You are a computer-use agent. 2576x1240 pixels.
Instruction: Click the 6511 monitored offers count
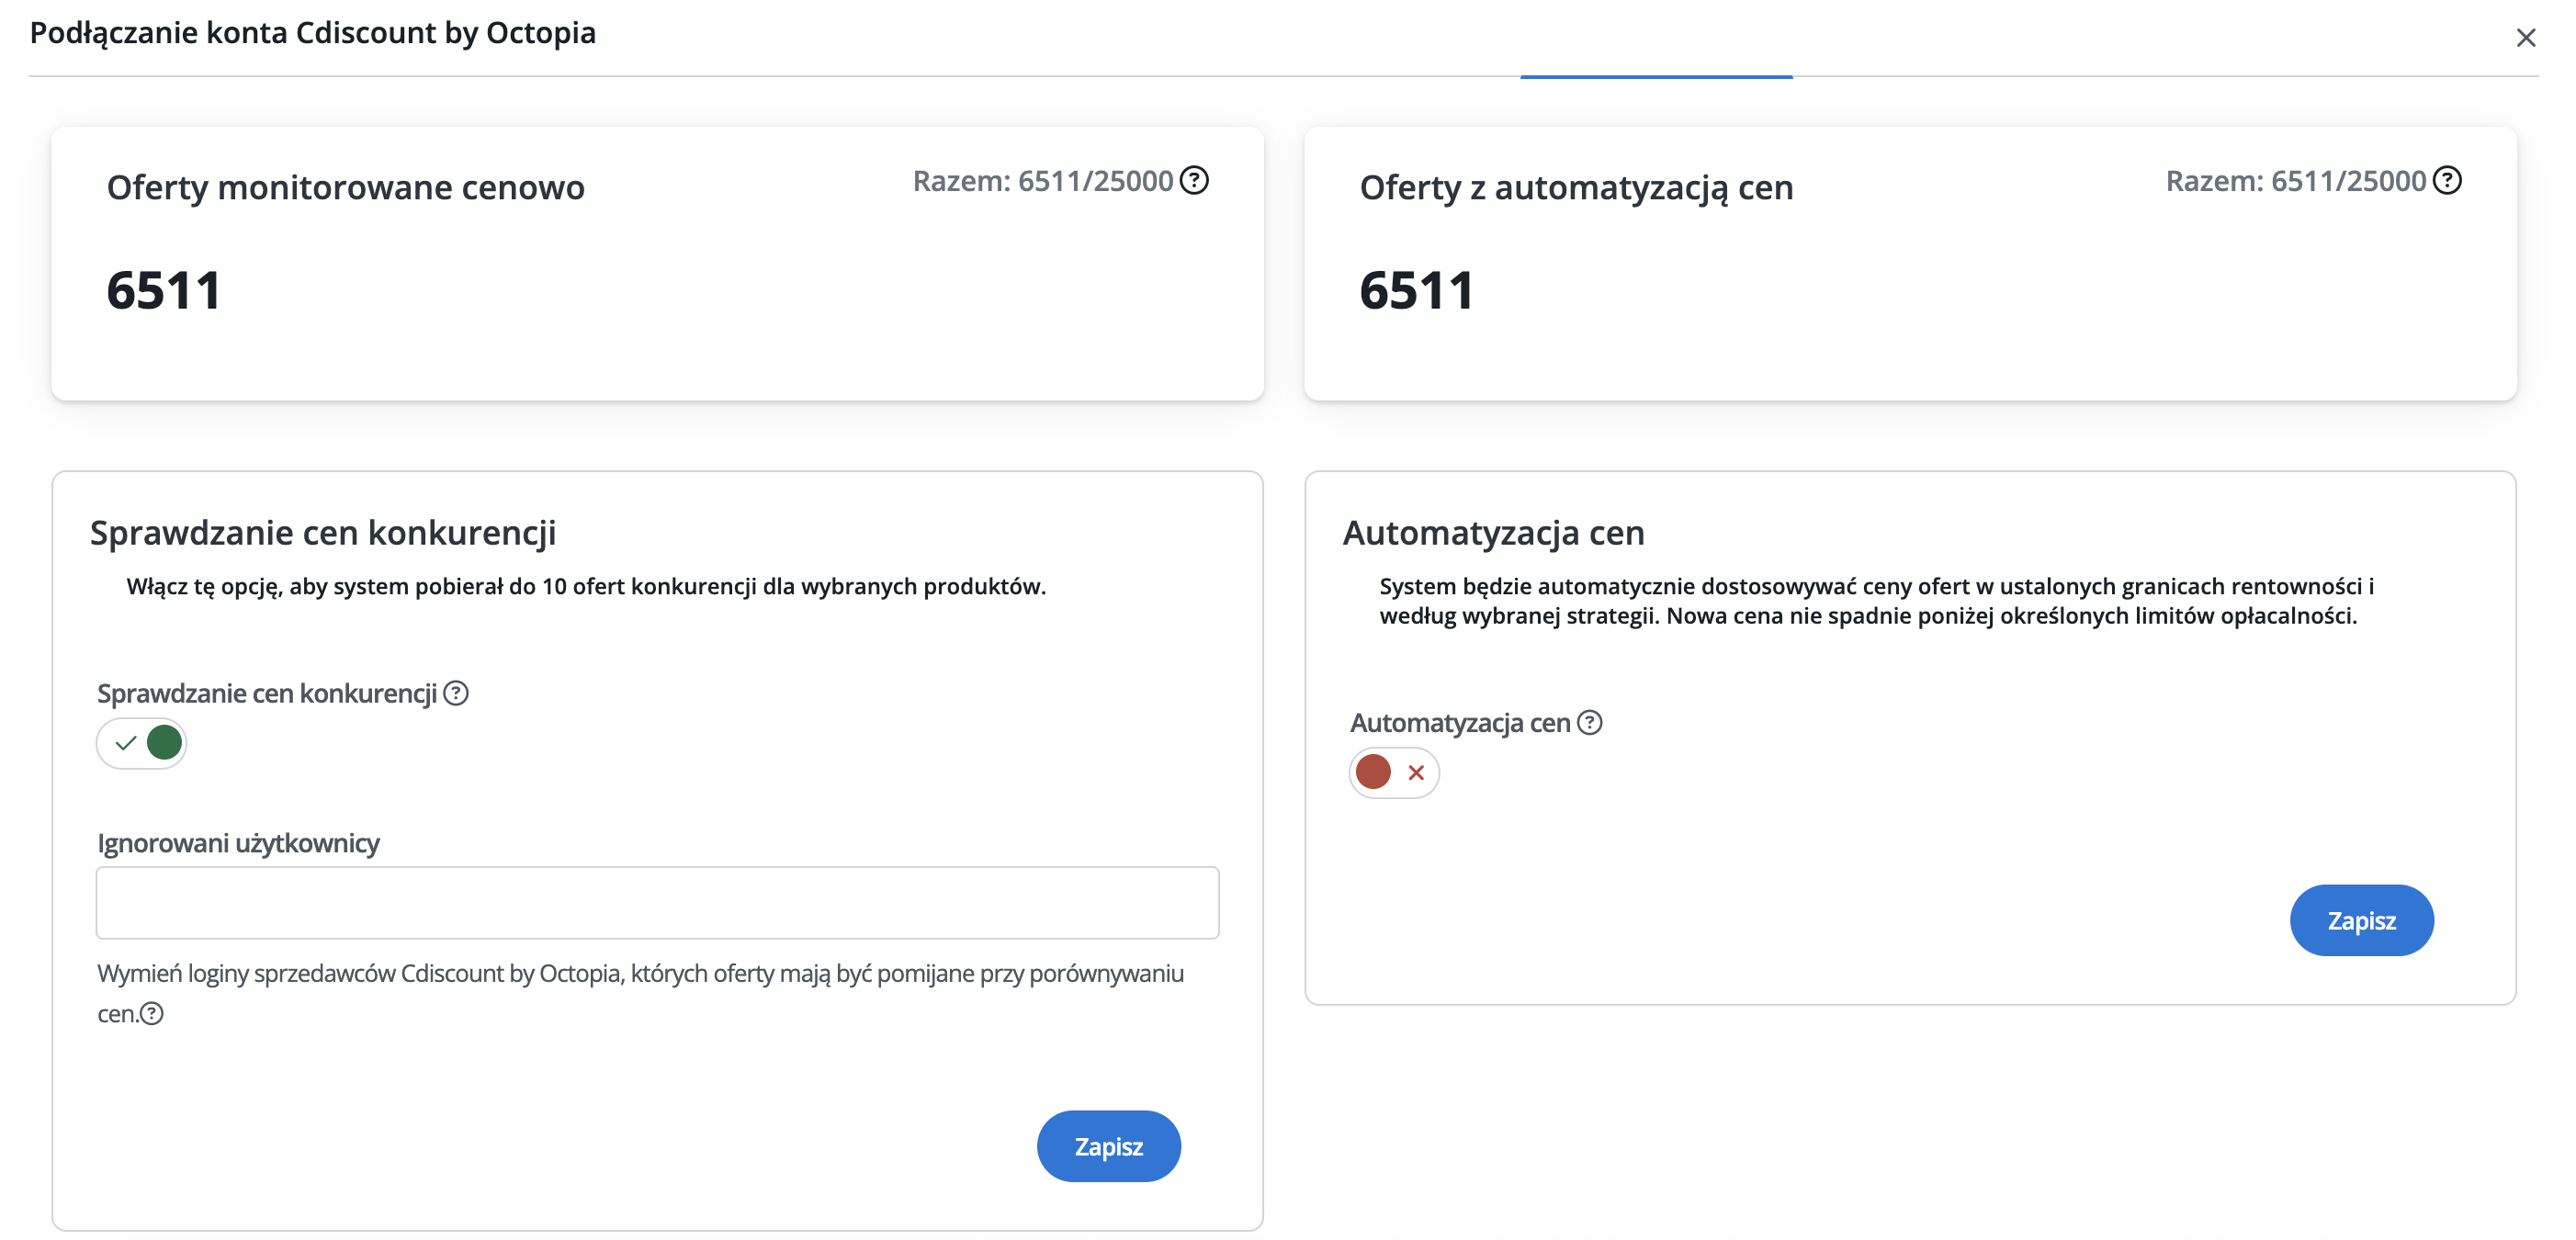[x=164, y=291]
